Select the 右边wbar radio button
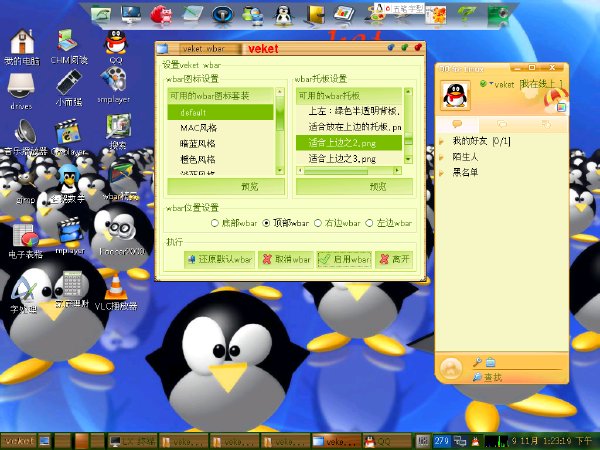Viewport: 600px width, 450px height. [318, 223]
